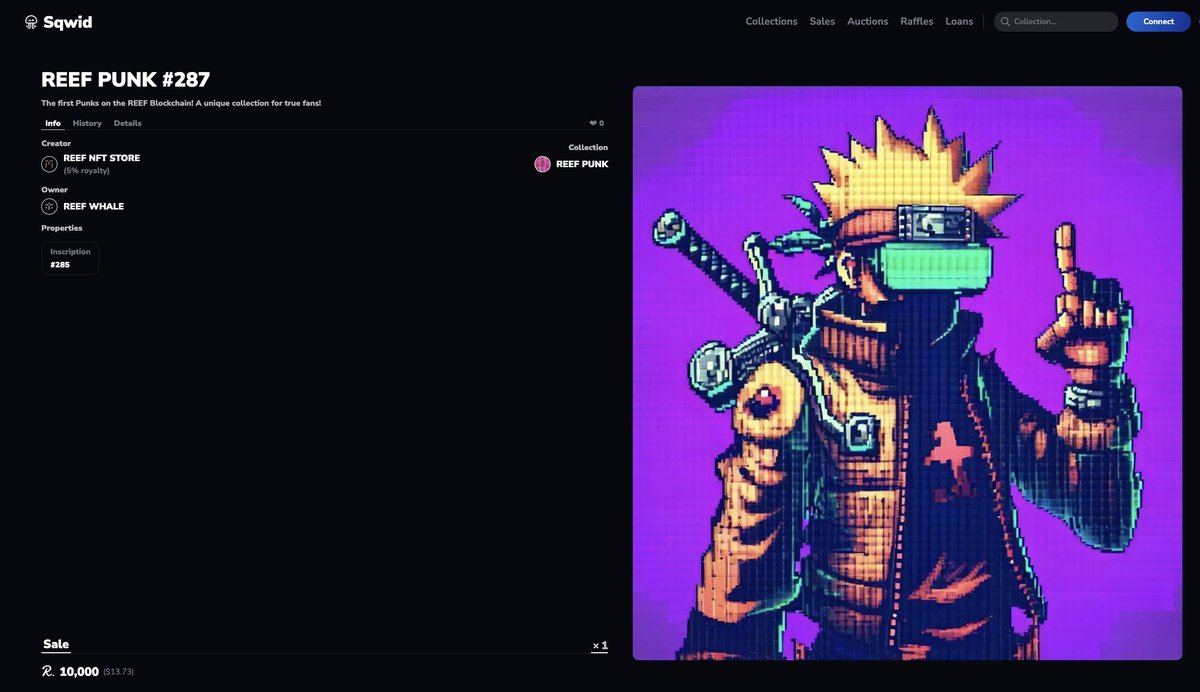Go to Auctions

click(x=867, y=21)
